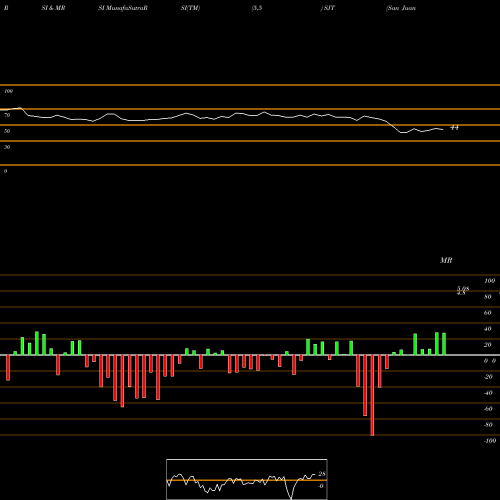This screenshot has height=500, width=500.
Task: Click the 'SI MunafaSutraR' header text
Action: coord(123,8)
